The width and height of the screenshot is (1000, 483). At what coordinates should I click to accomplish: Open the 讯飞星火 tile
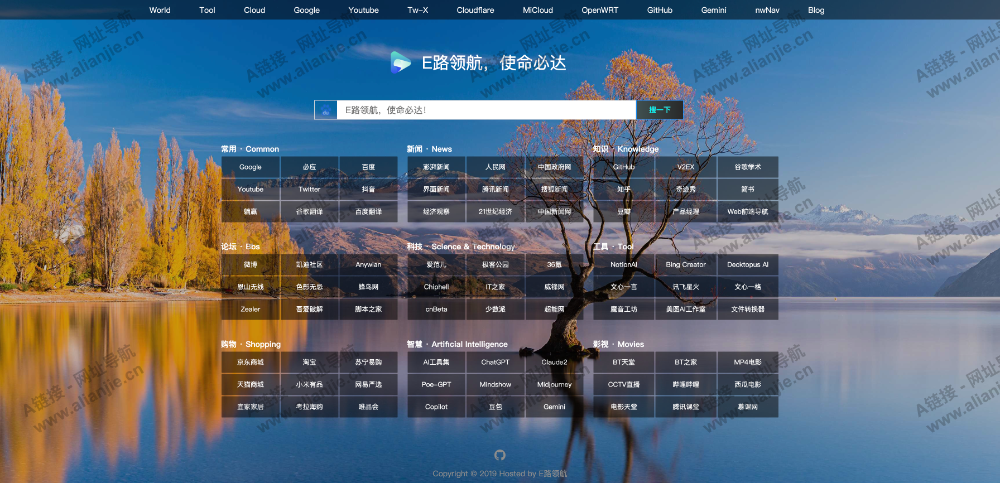[x=686, y=287]
